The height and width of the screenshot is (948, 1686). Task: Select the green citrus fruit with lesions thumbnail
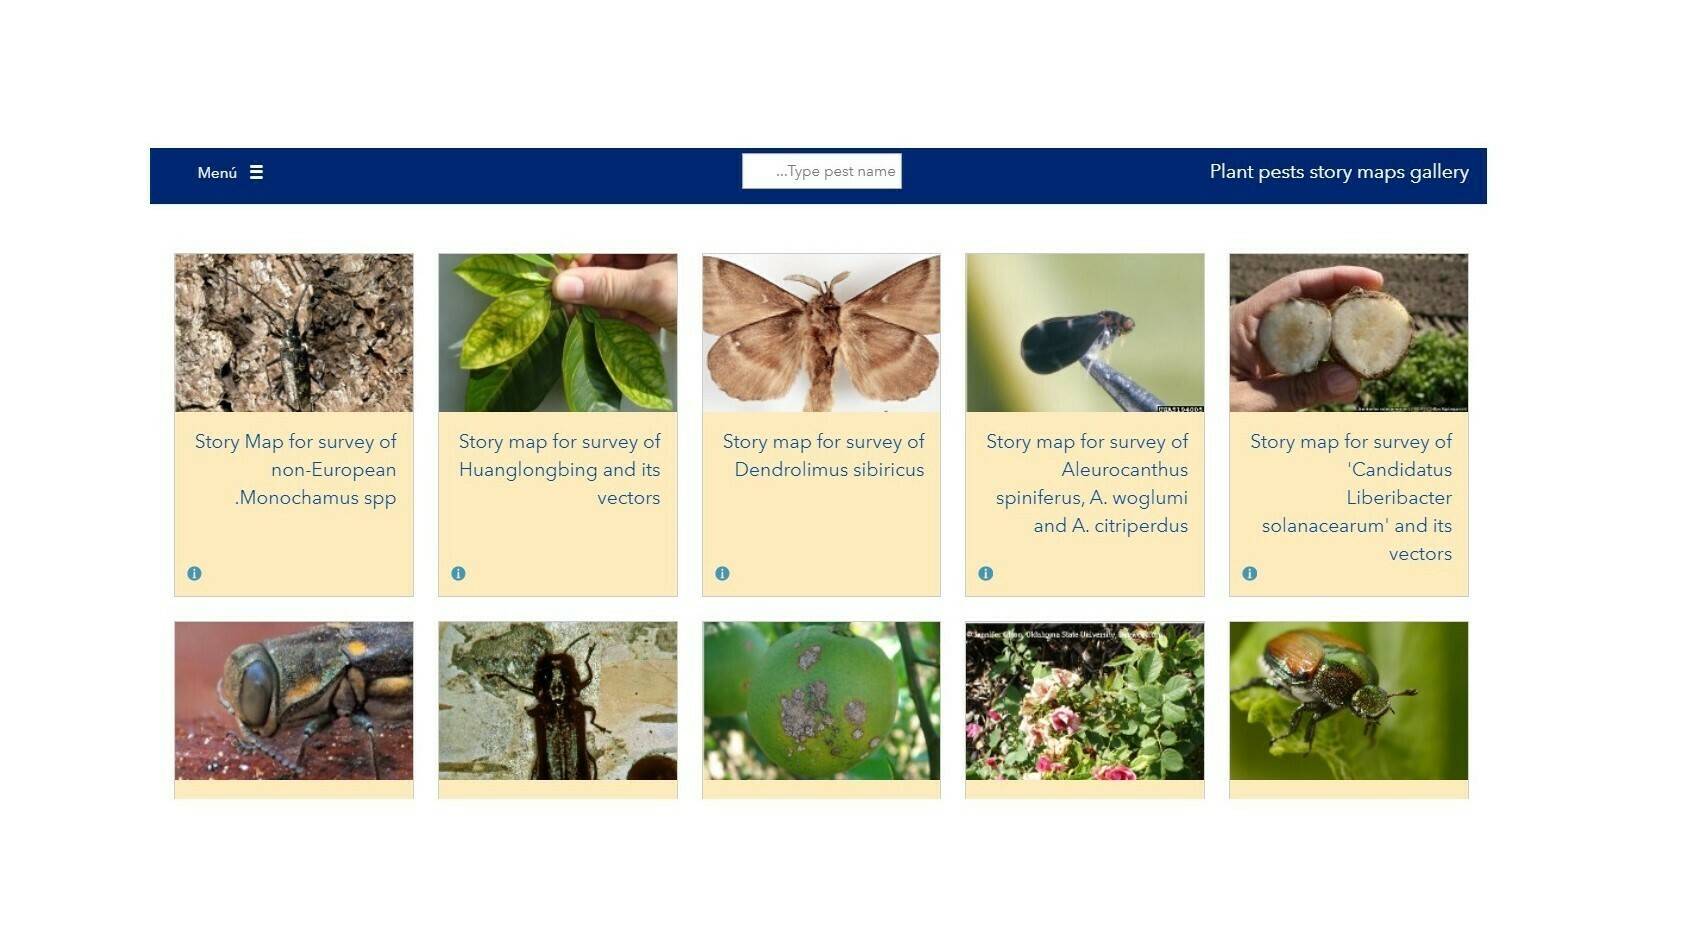click(x=822, y=701)
